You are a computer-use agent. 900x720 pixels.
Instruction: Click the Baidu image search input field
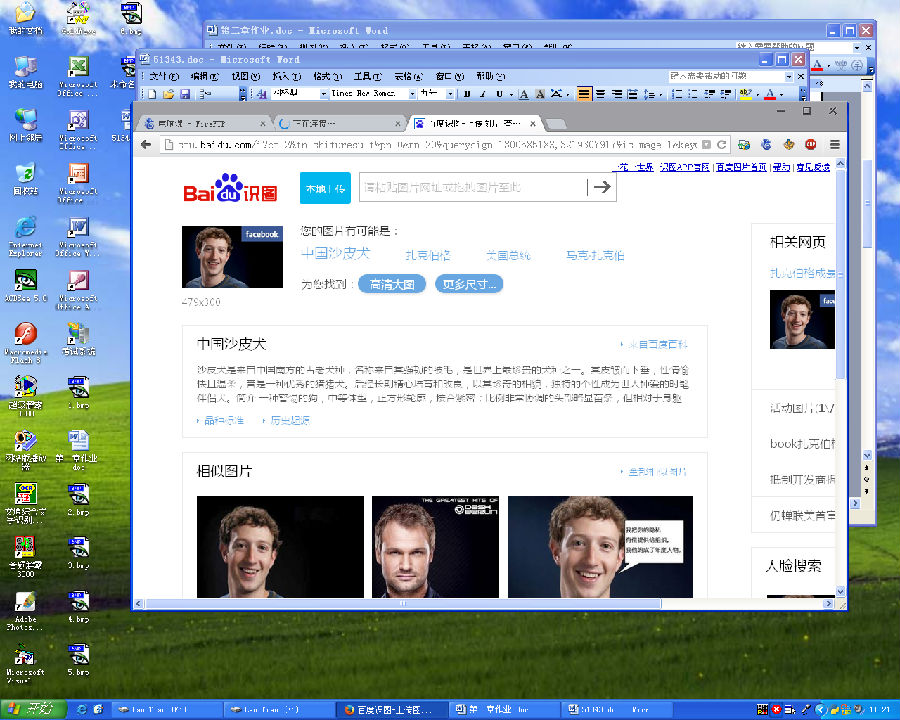[x=472, y=187]
